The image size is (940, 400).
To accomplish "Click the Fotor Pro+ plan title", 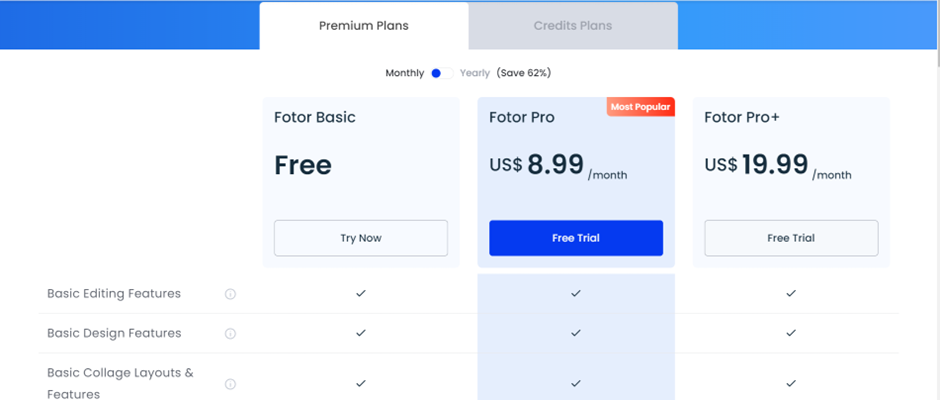I will point(742,117).
